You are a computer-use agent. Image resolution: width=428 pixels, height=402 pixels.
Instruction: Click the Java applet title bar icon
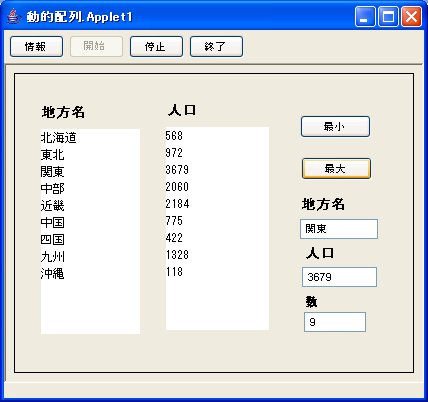13,16
